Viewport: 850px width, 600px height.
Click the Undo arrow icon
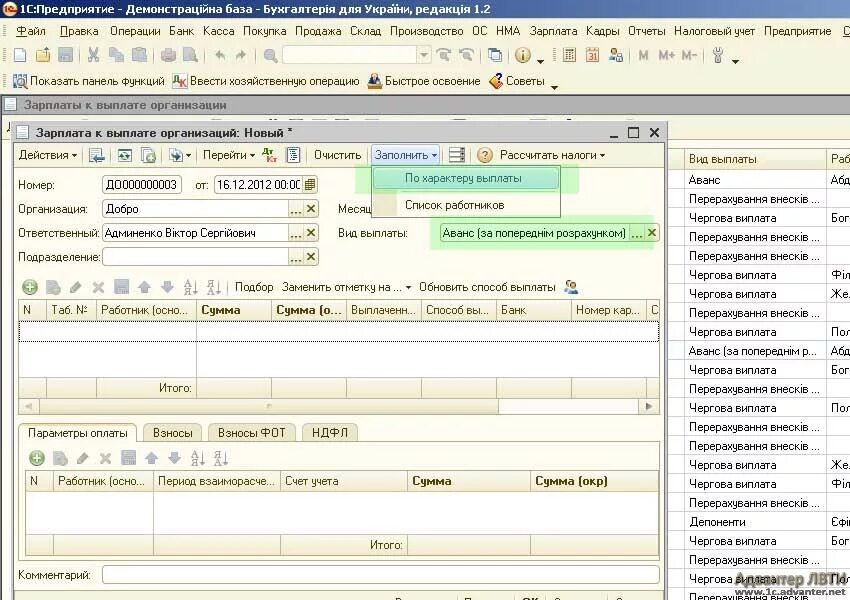(220, 55)
